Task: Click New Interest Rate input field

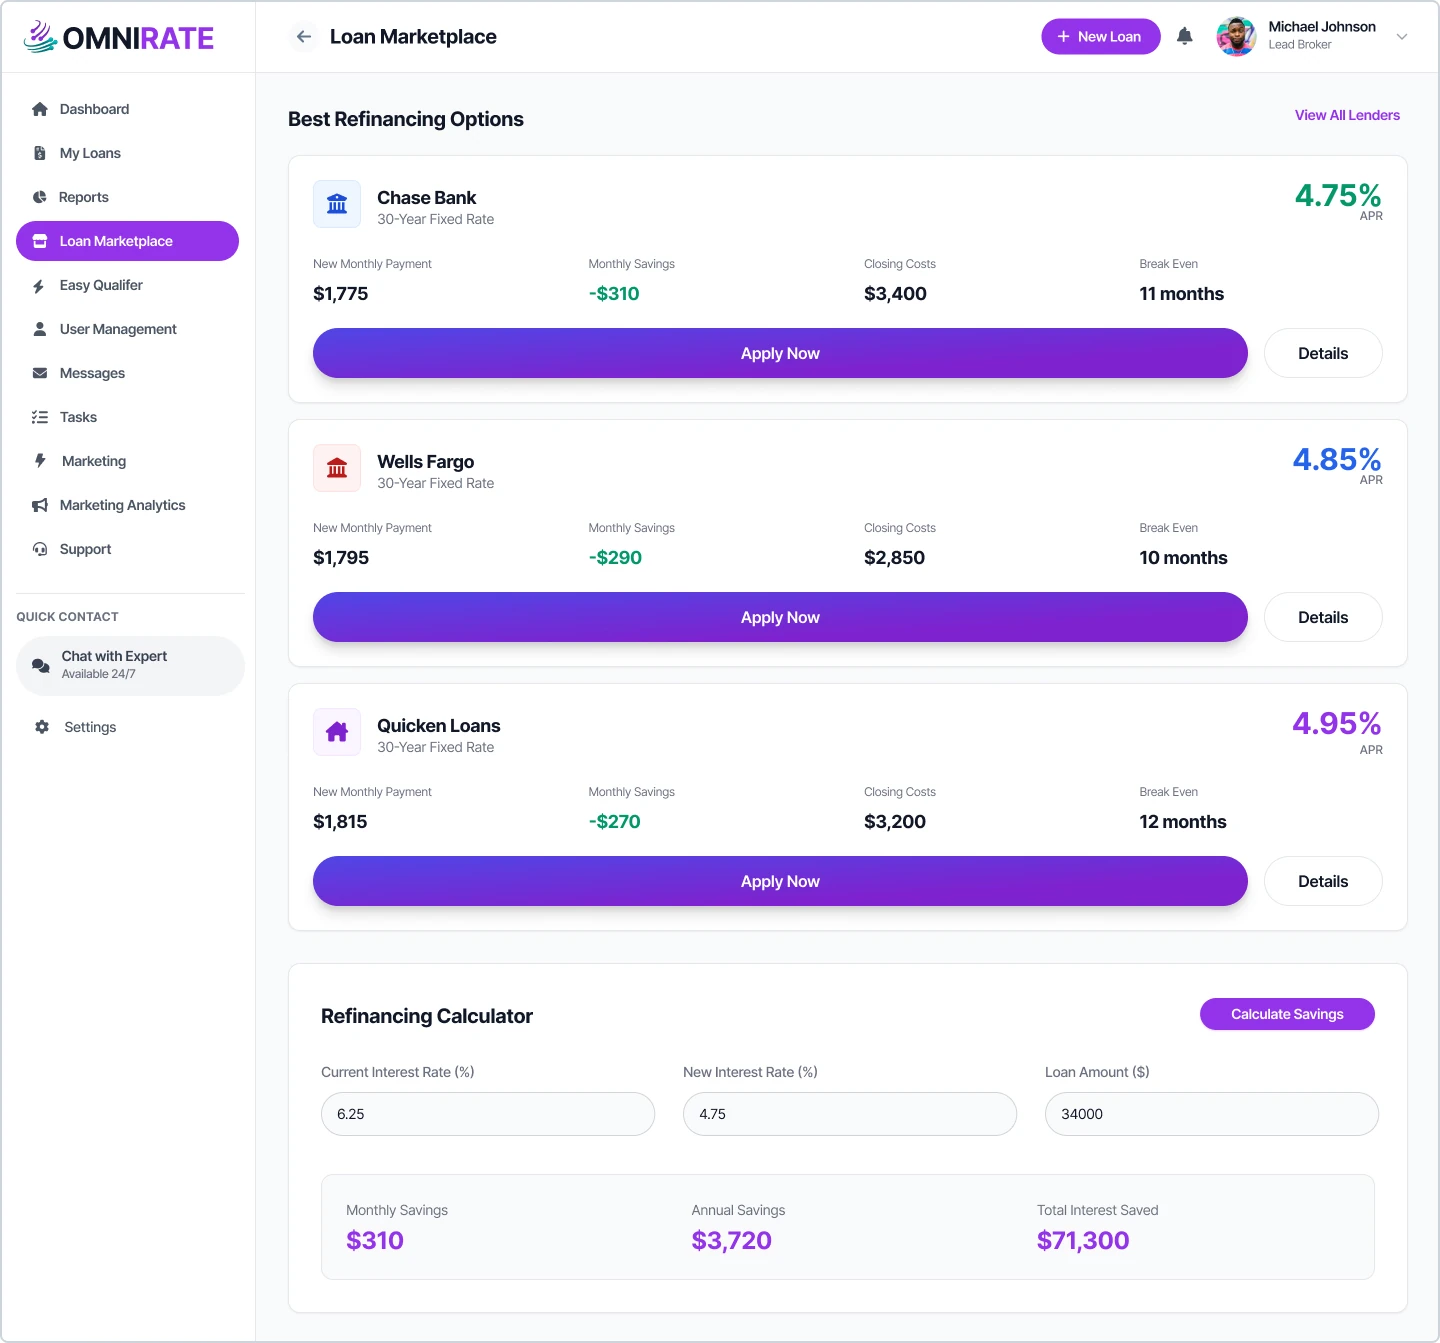Action: (x=850, y=1114)
